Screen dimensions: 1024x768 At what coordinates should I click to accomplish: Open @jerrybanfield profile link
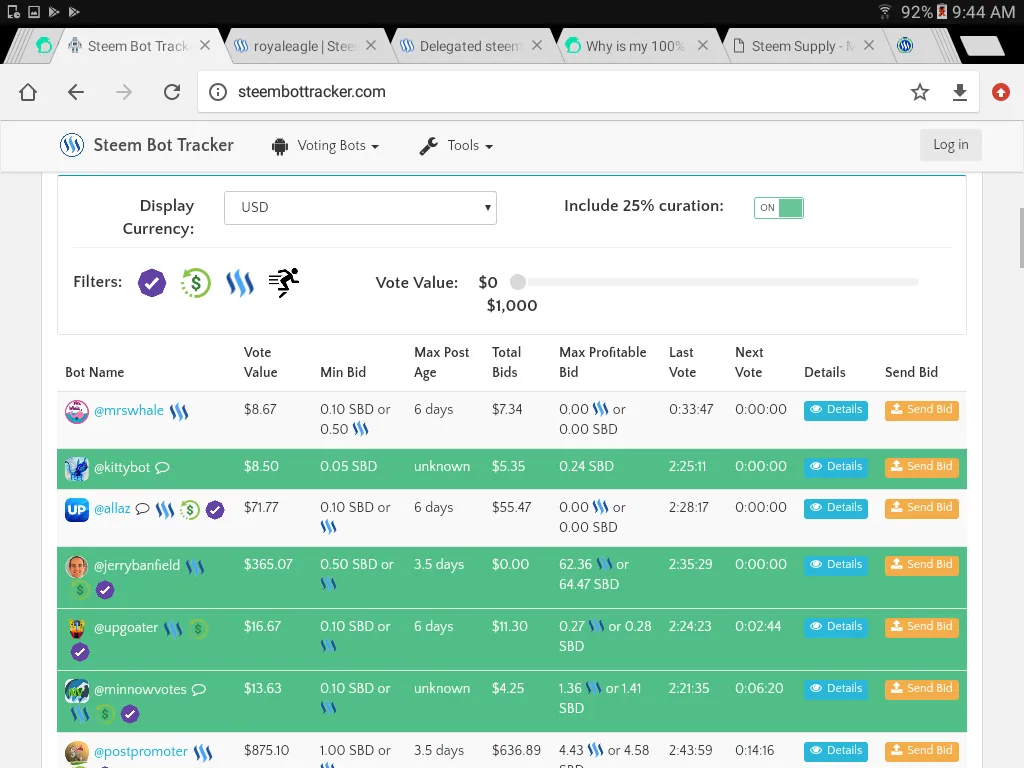tap(137, 565)
